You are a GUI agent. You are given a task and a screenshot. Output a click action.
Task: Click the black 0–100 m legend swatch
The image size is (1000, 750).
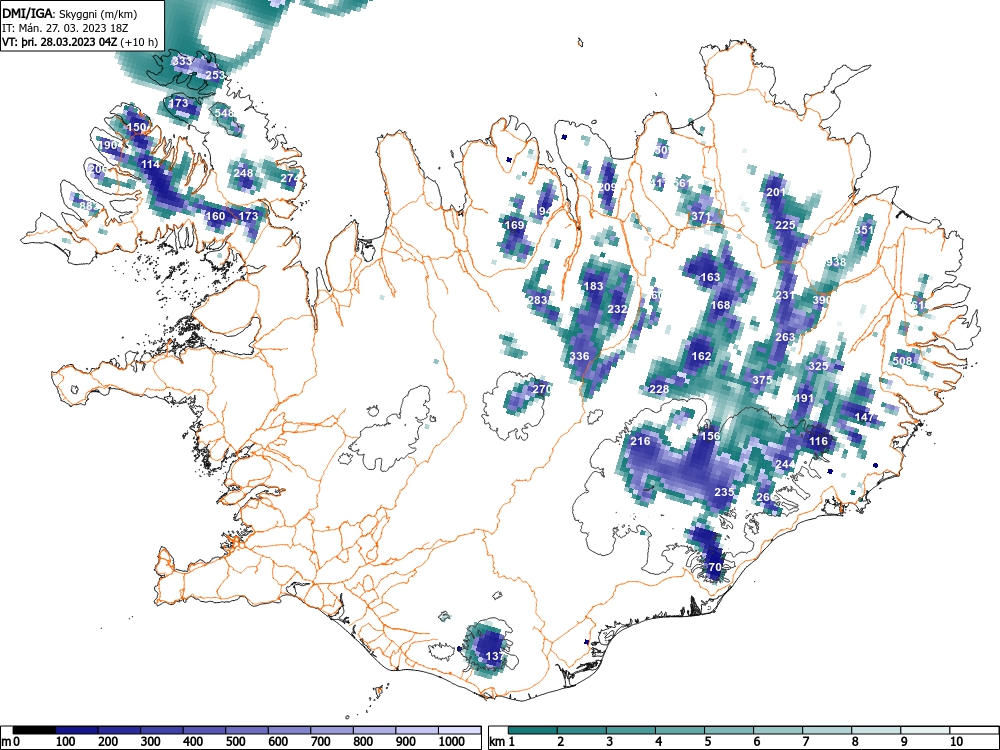34,730
